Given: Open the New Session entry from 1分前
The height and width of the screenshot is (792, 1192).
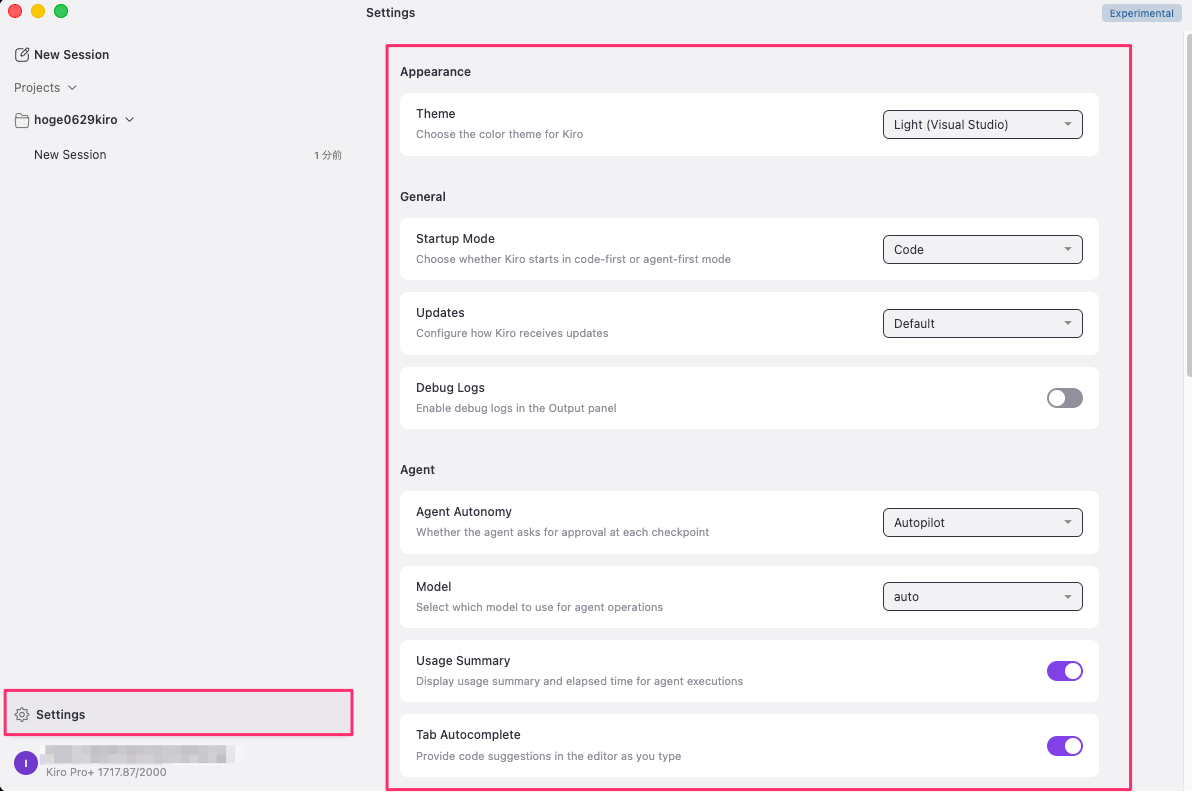Looking at the screenshot, I should pos(179,155).
